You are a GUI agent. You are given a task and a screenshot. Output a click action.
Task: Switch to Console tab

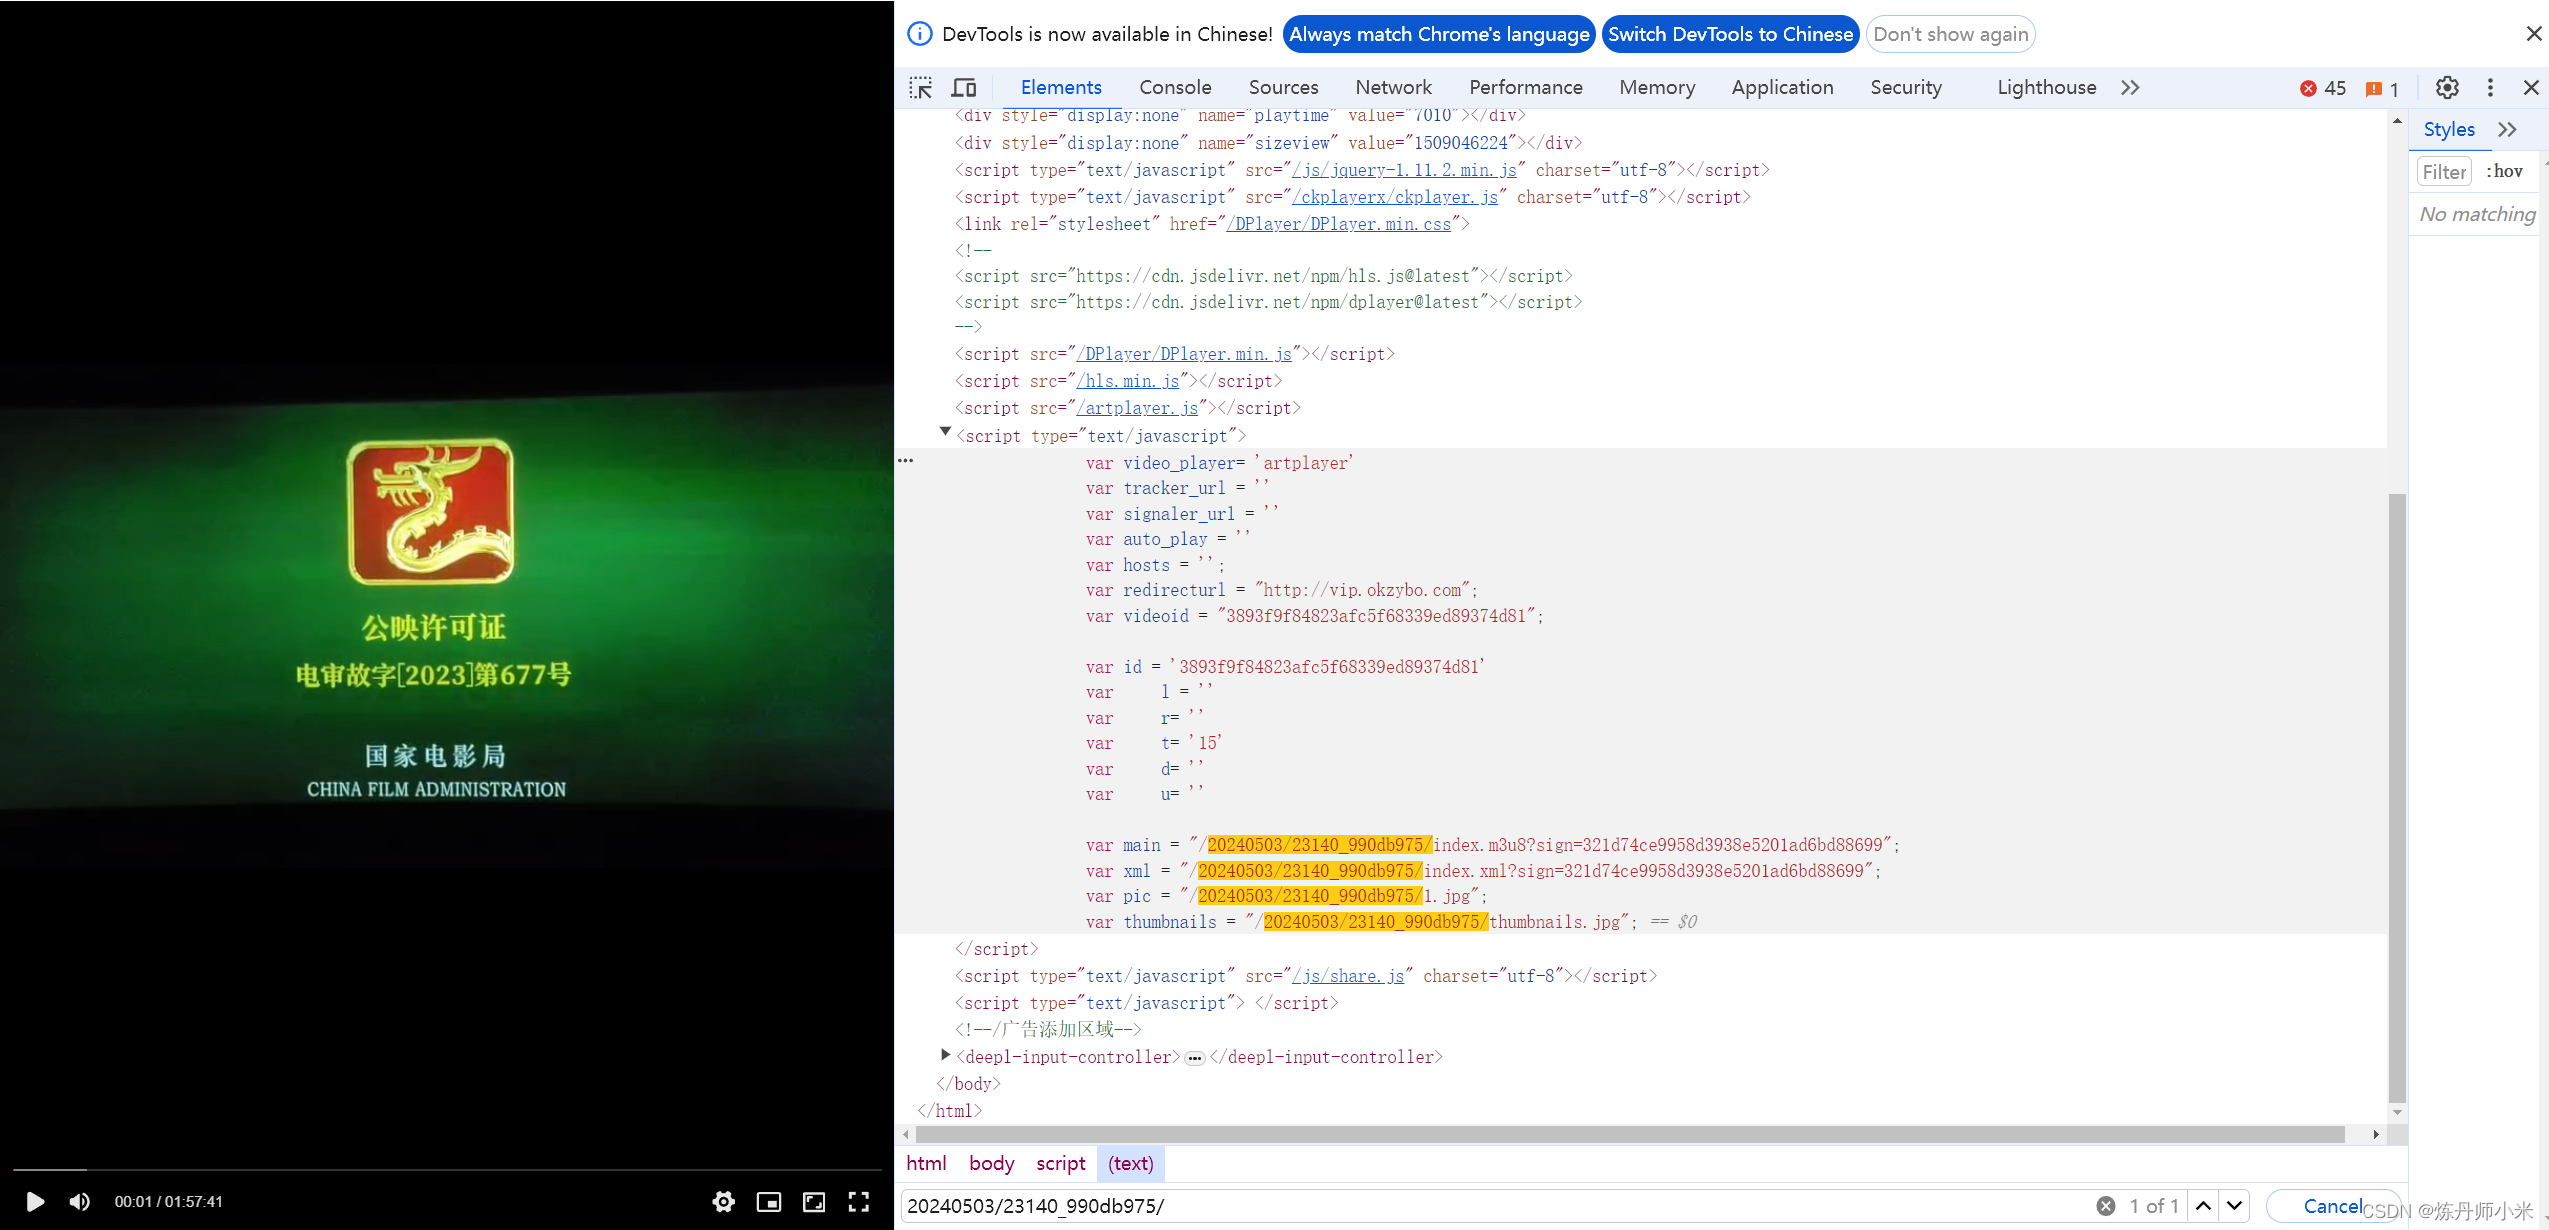tap(1175, 88)
